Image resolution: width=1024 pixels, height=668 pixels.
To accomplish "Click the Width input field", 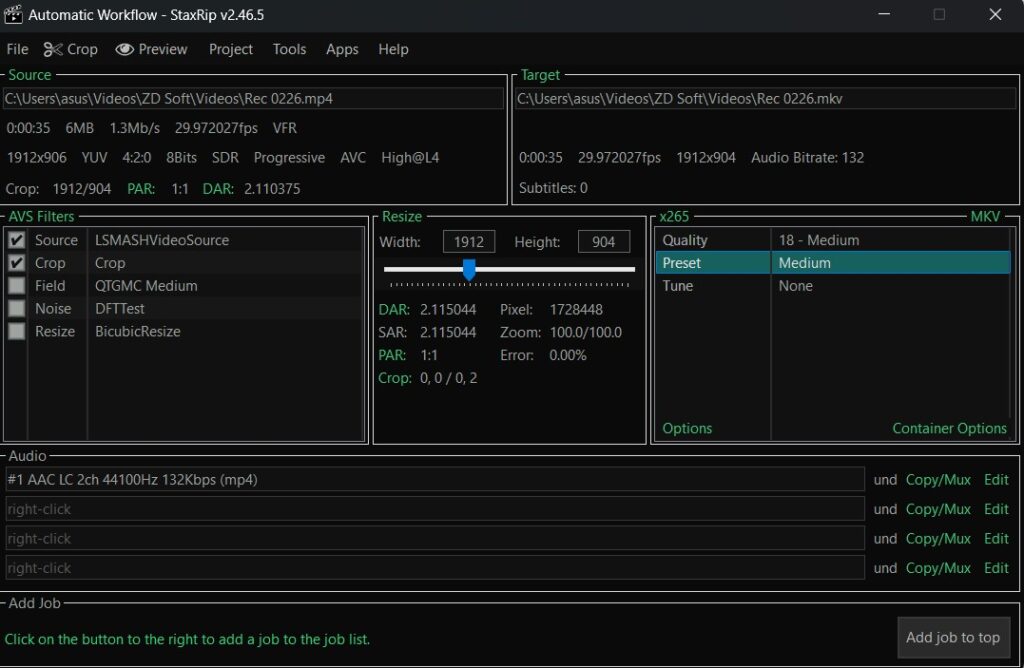I will click(x=469, y=242).
